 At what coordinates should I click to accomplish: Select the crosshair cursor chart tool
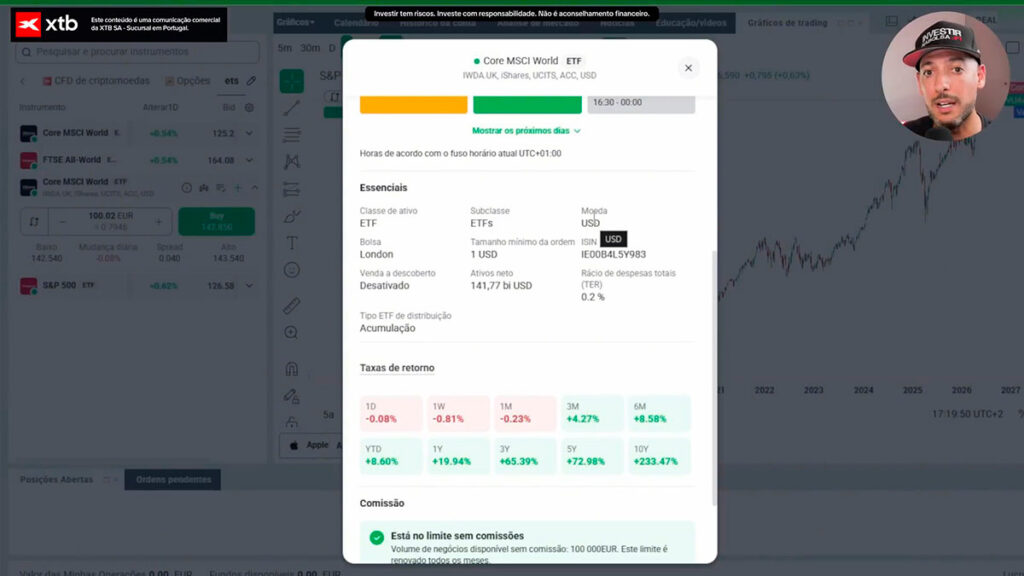pos(291,81)
